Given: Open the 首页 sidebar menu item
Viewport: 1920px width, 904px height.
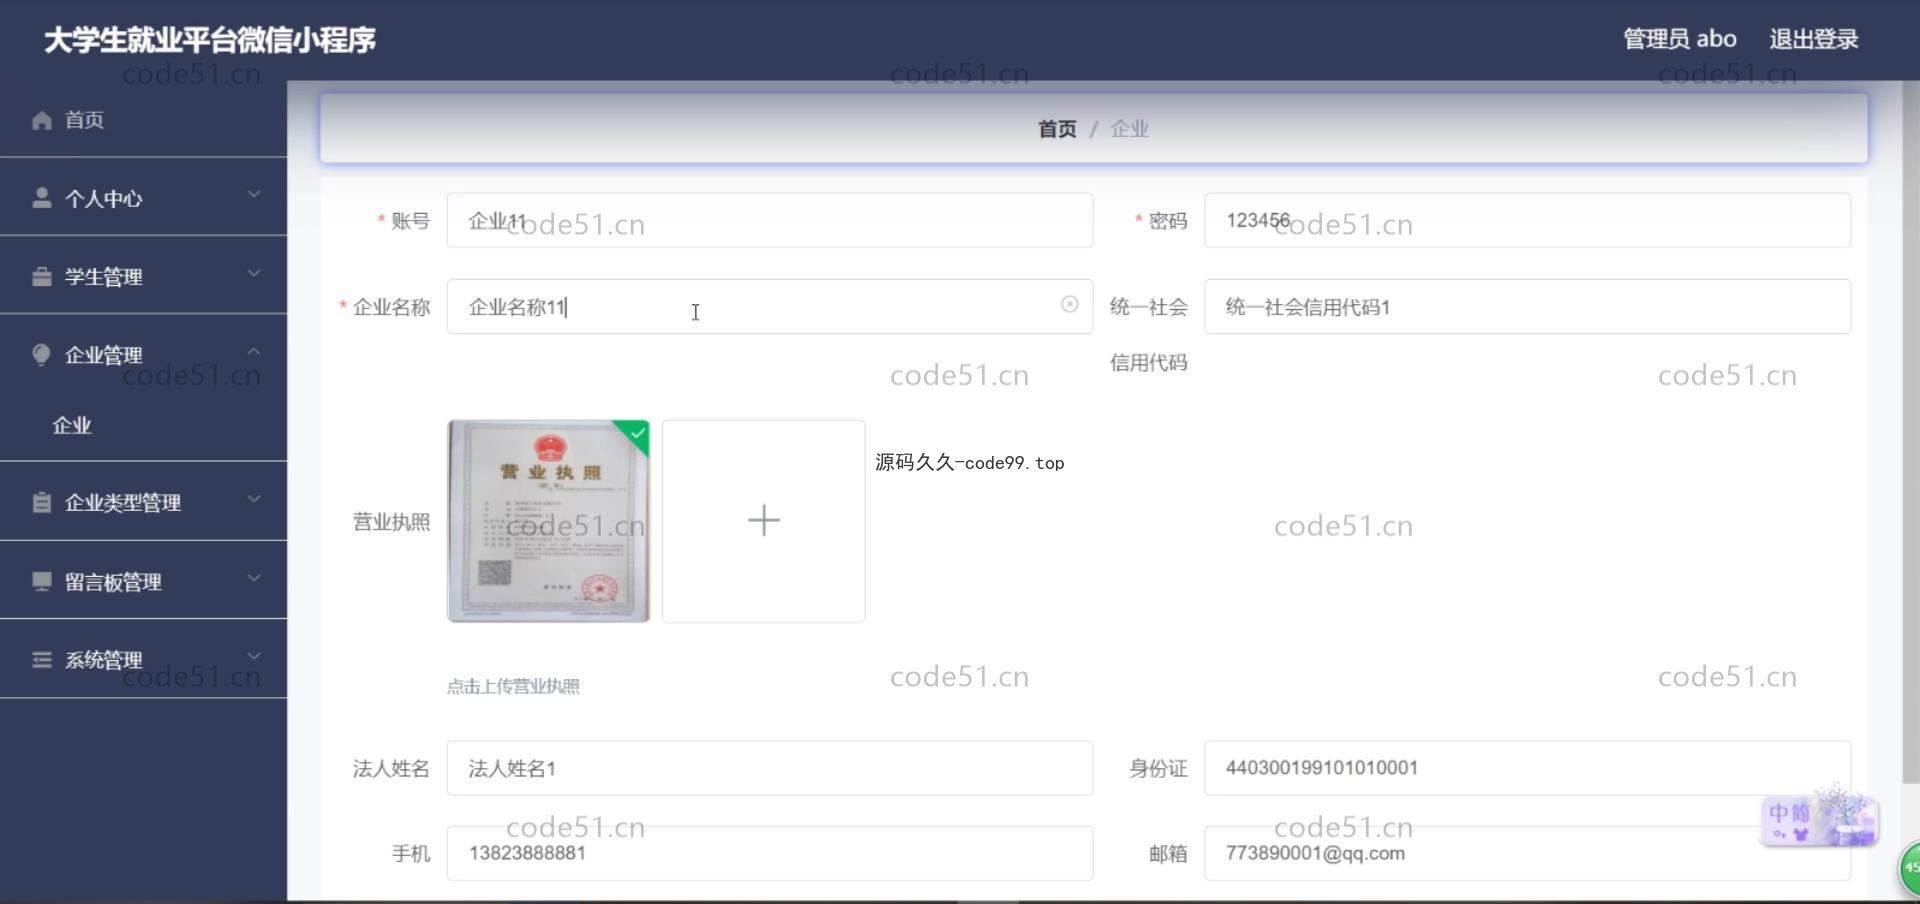Looking at the screenshot, I should point(143,120).
